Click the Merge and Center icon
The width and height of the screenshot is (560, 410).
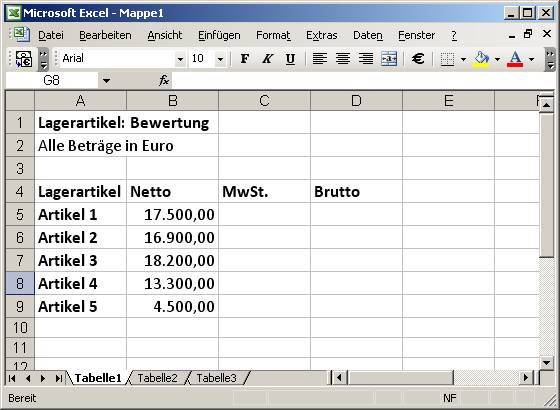click(389, 59)
